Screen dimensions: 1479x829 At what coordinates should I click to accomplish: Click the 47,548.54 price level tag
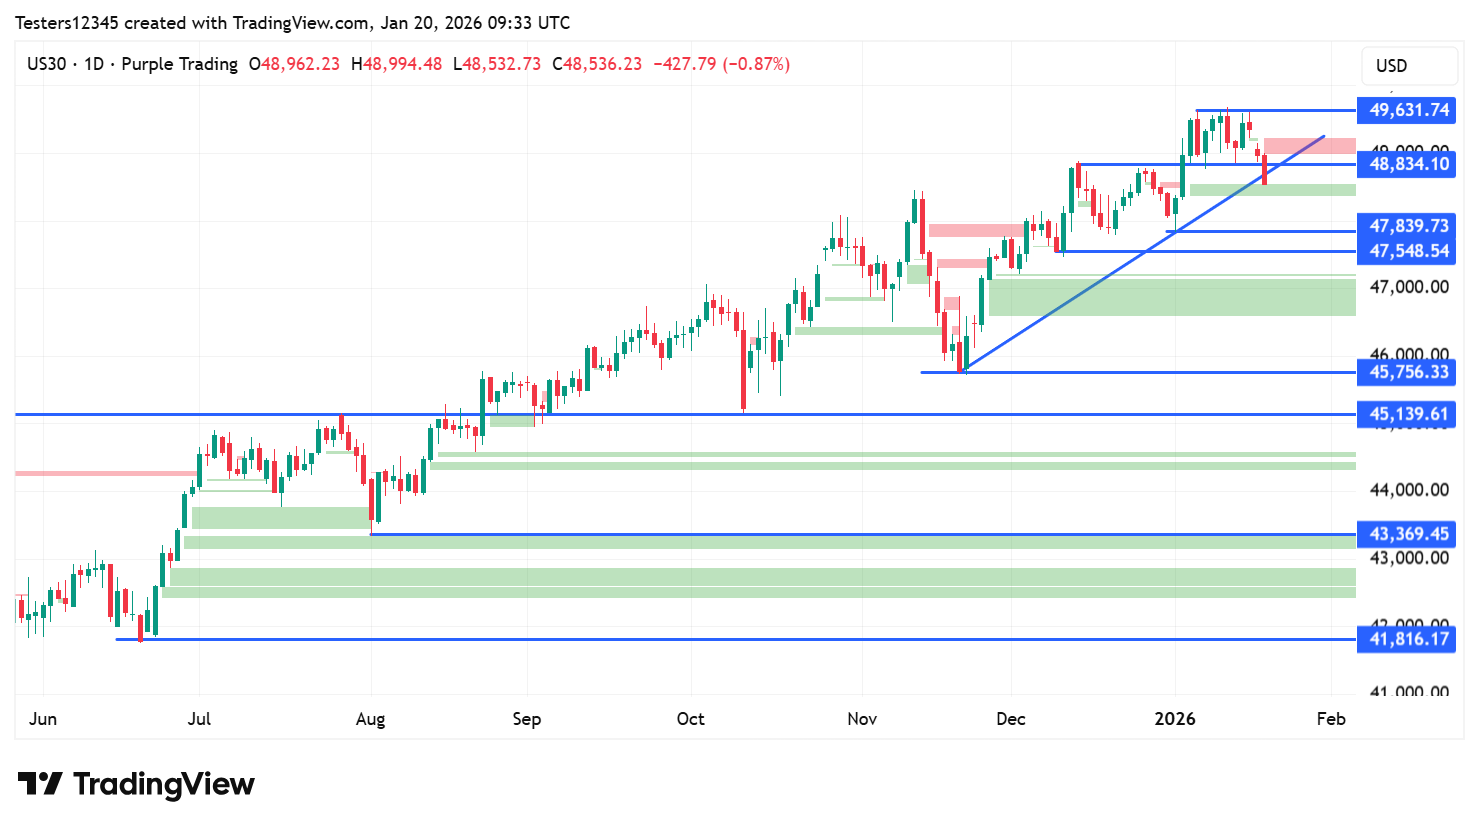[1408, 251]
